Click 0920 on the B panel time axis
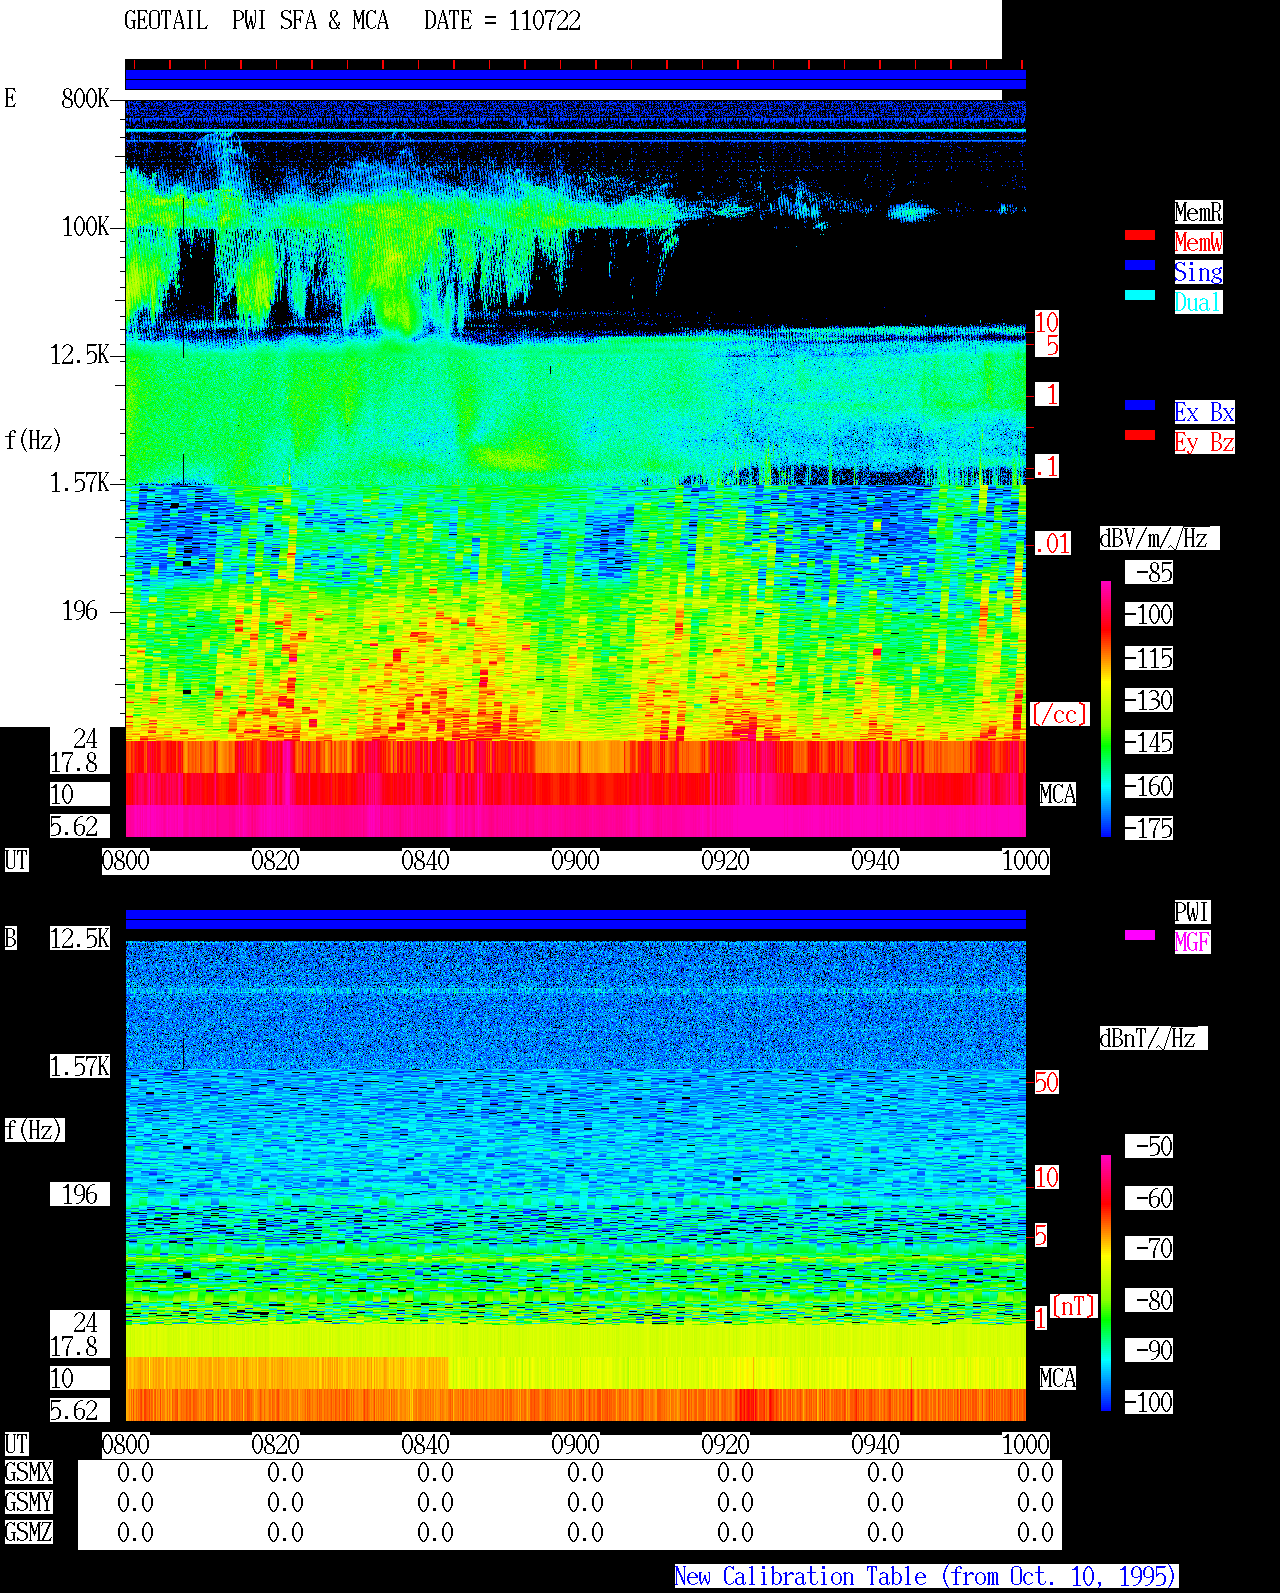This screenshot has height=1593, width=1280. pyautogui.click(x=725, y=1445)
